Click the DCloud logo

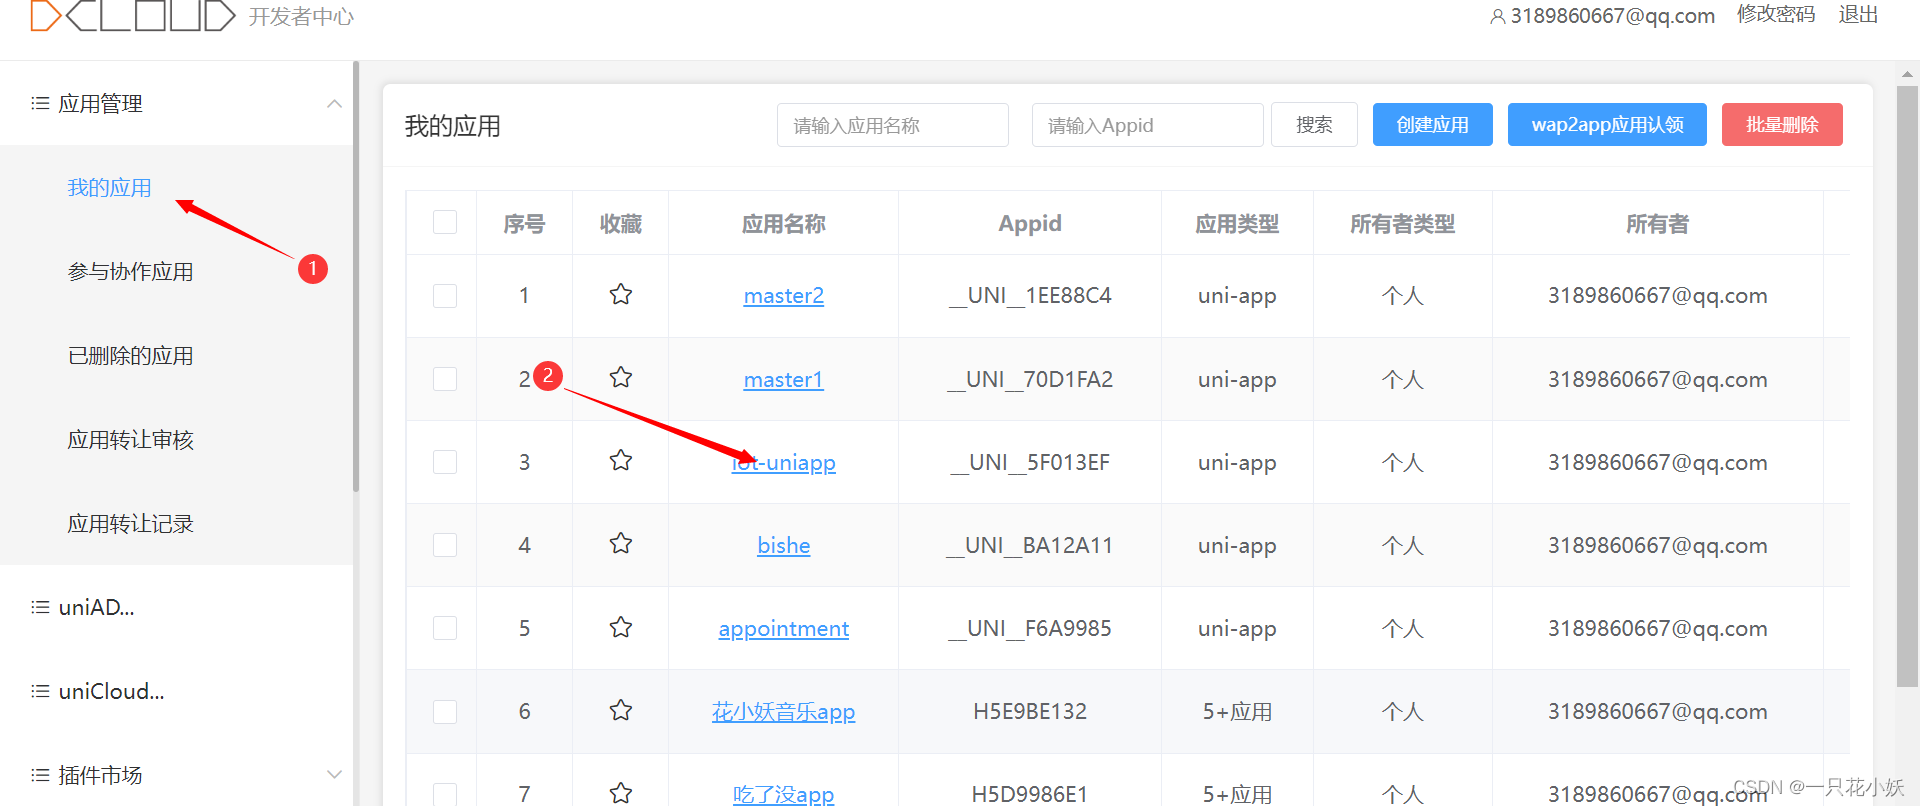point(133,16)
